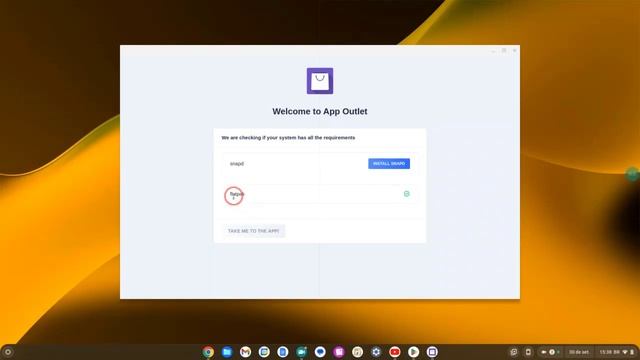
Task: Maximize the App Outlet window
Action: coord(504,51)
